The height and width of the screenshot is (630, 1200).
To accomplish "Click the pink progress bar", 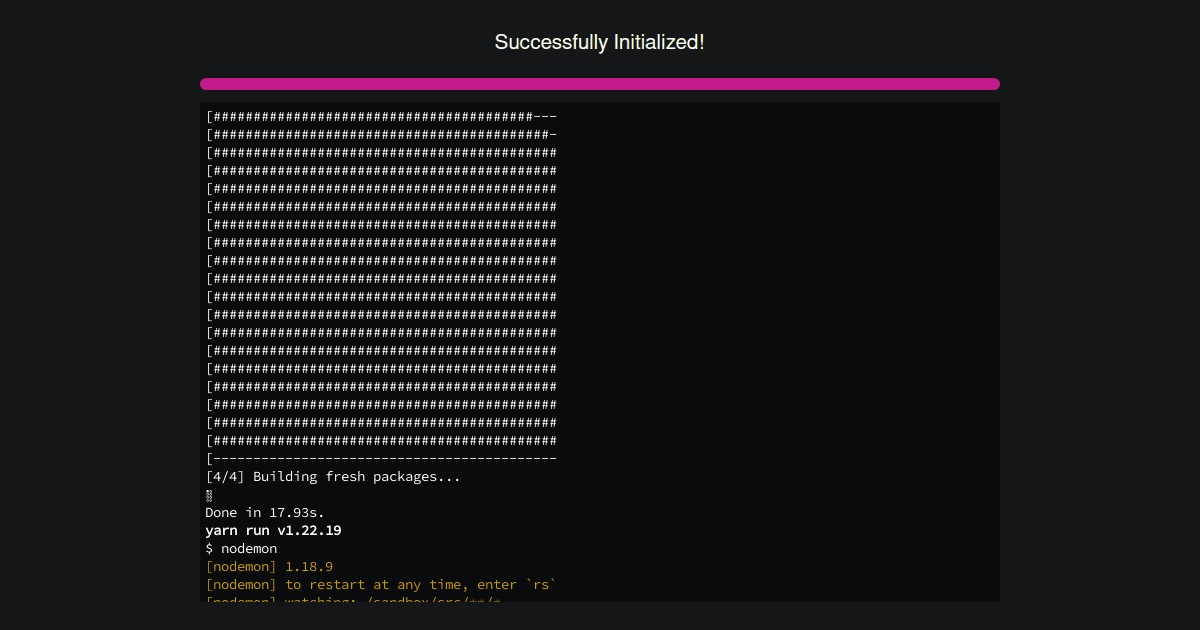I will [x=599, y=84].
